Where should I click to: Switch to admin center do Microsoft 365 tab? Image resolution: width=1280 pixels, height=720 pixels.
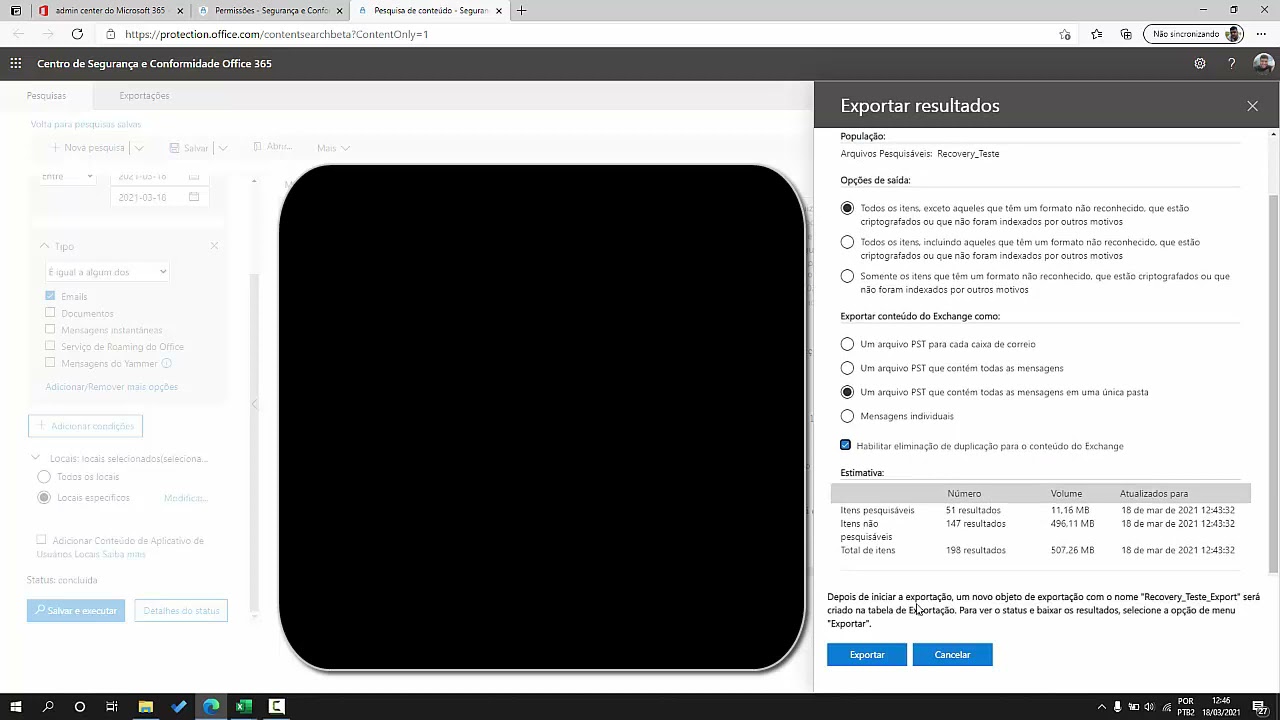click(111, 10)
